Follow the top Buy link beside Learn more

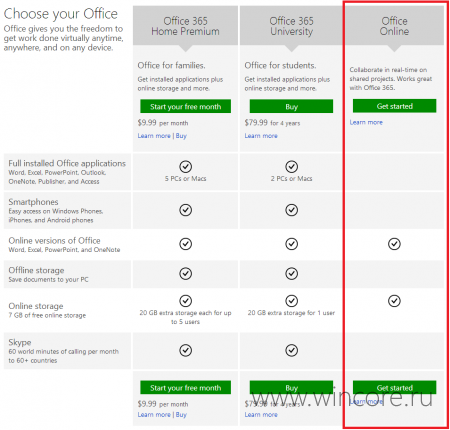pyautogui.click(x=181, y=136)
